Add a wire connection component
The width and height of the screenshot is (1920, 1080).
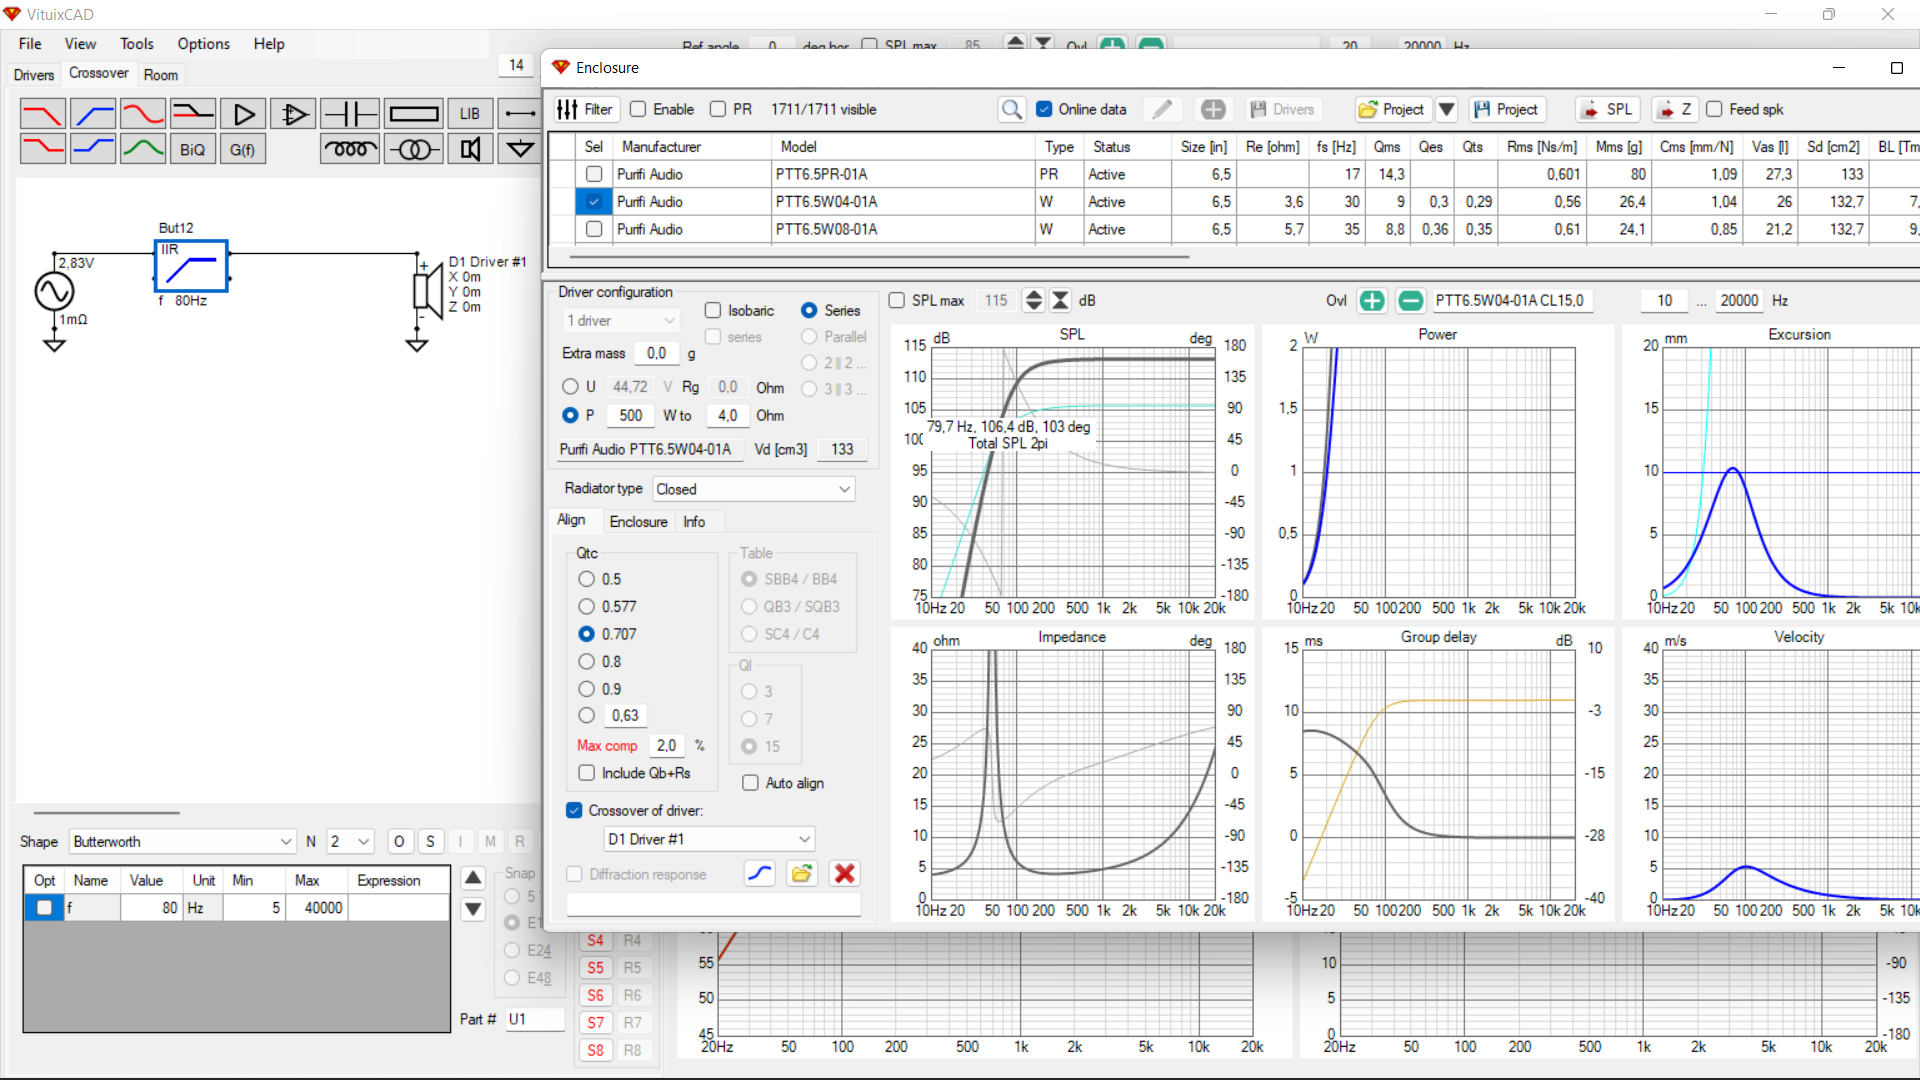click(x=520, y=114)
